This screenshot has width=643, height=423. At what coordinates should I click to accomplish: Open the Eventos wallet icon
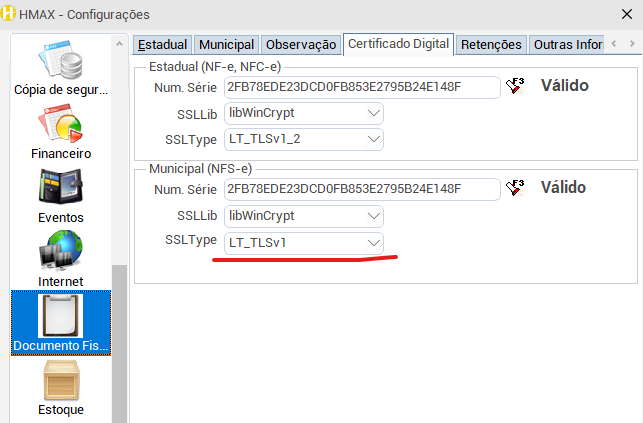tap(60, 188)
